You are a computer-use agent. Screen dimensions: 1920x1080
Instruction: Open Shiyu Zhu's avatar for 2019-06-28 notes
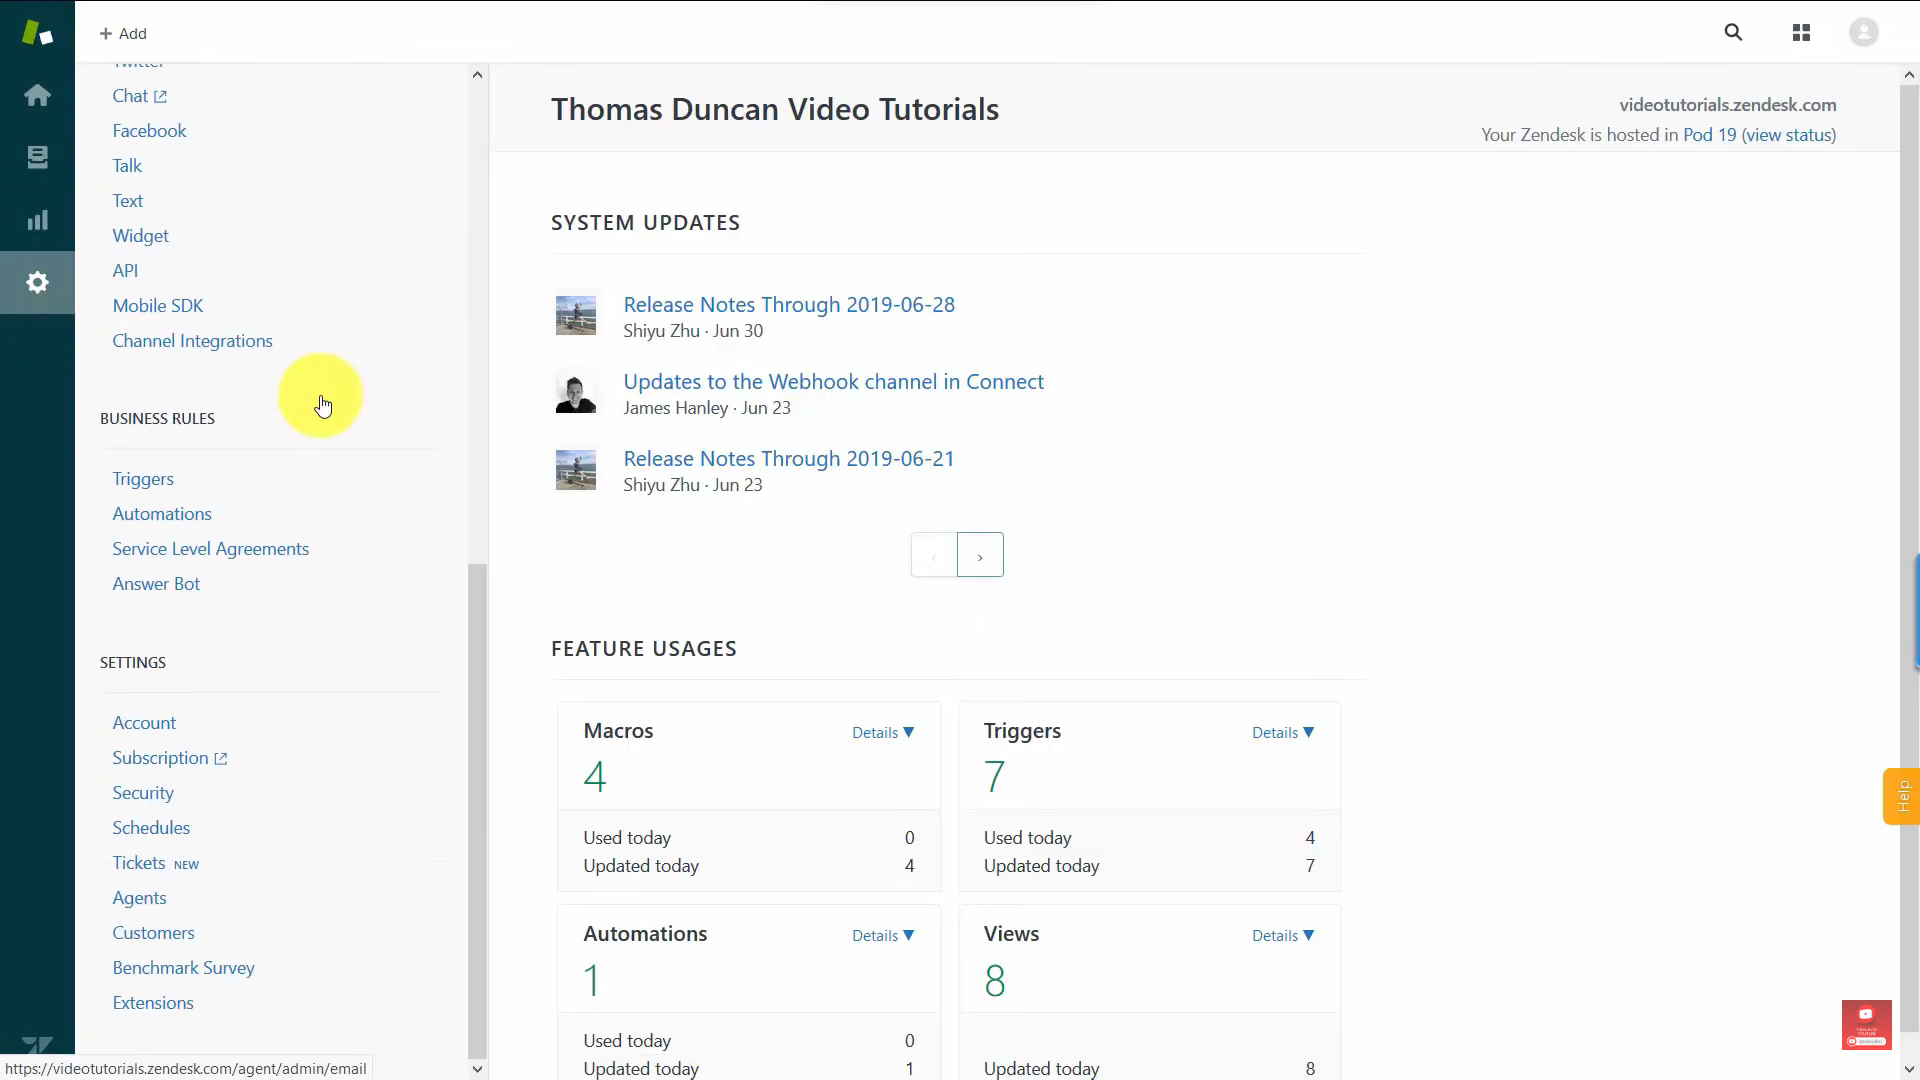pos(576,315)
